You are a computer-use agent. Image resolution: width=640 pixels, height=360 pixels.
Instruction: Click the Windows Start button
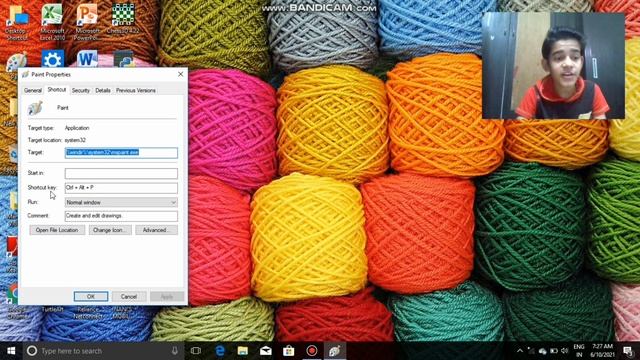(11, 351)
